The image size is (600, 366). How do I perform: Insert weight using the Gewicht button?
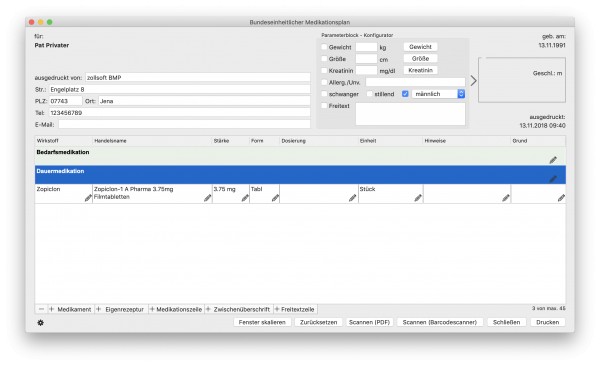coord(420,47)
